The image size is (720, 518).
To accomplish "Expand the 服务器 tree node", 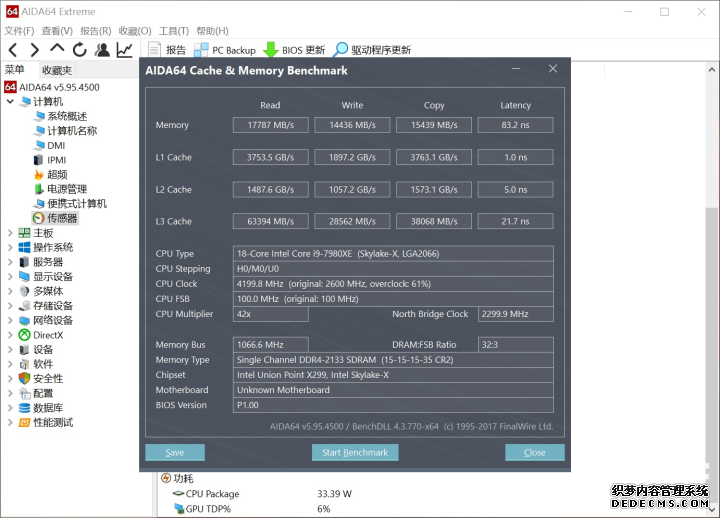I will pyautogui.click(x=10, y=262).
